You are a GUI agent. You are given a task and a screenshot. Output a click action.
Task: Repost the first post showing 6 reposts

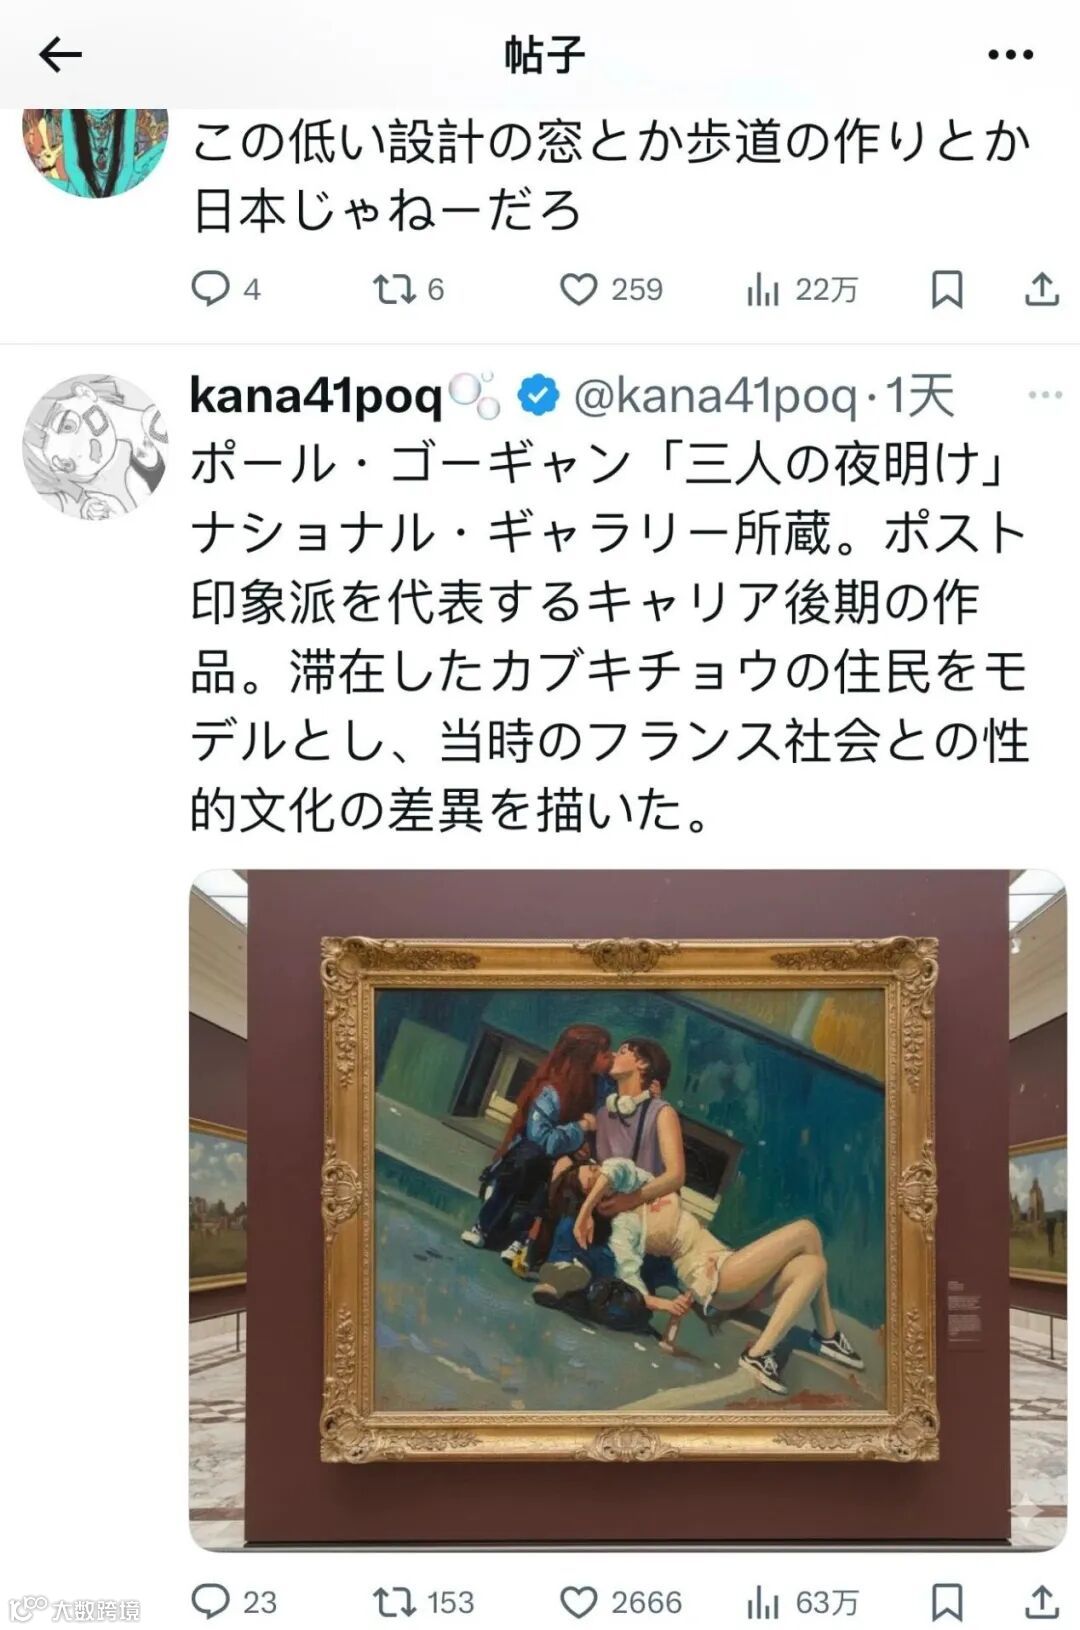point(408,290)
